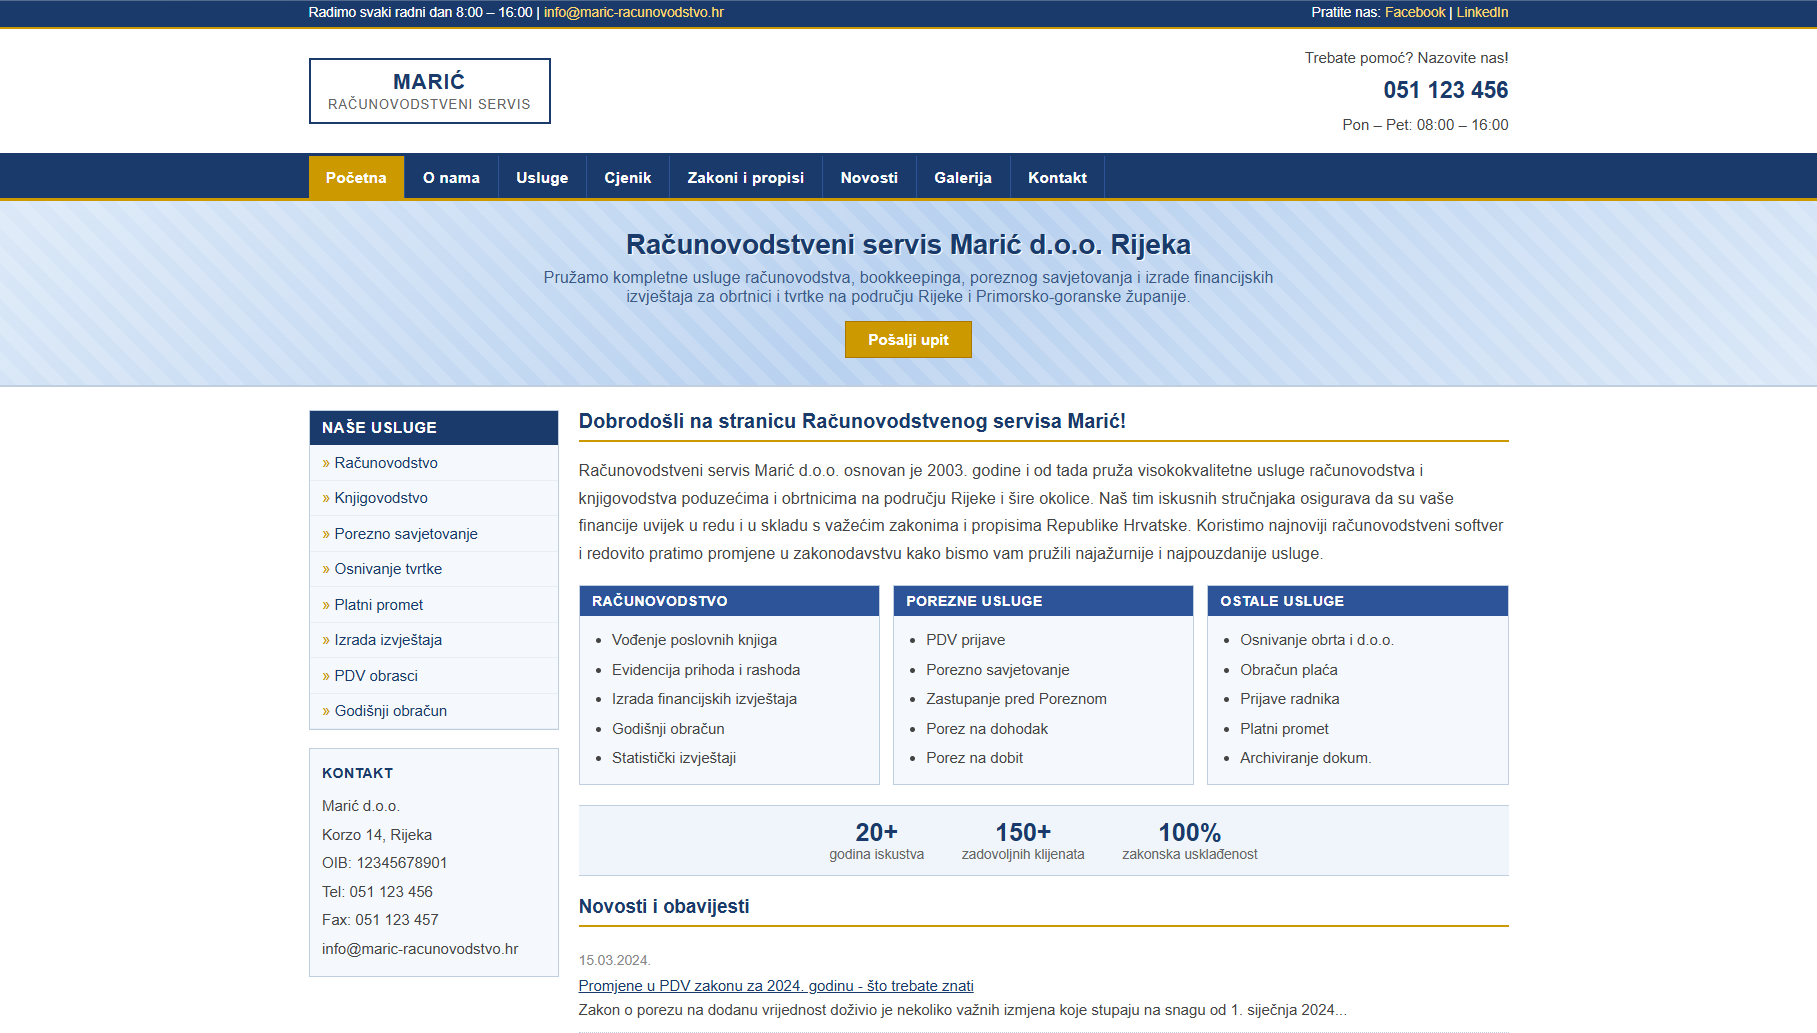Image resolution: width=1817 pixels, height=1033 pixels.
Task: Open Izrada izvještaja sidebar link
Action: pyautogui.click(x=434, y=640)
